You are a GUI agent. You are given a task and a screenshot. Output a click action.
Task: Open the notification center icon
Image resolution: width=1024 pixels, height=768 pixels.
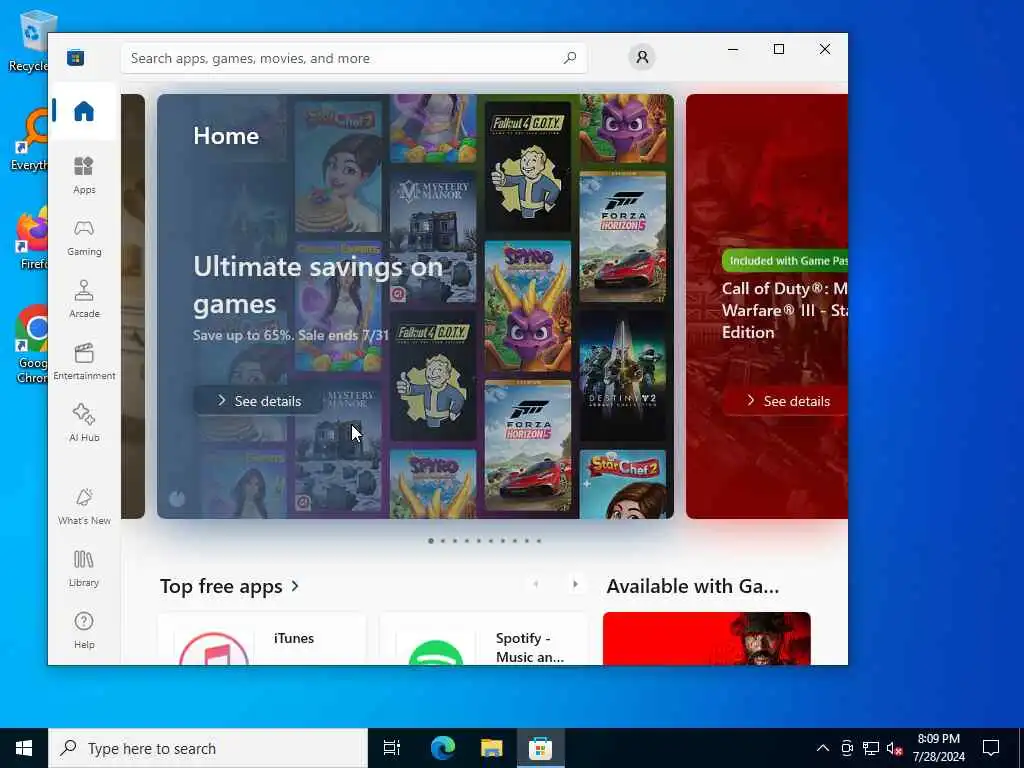[991, 748]
